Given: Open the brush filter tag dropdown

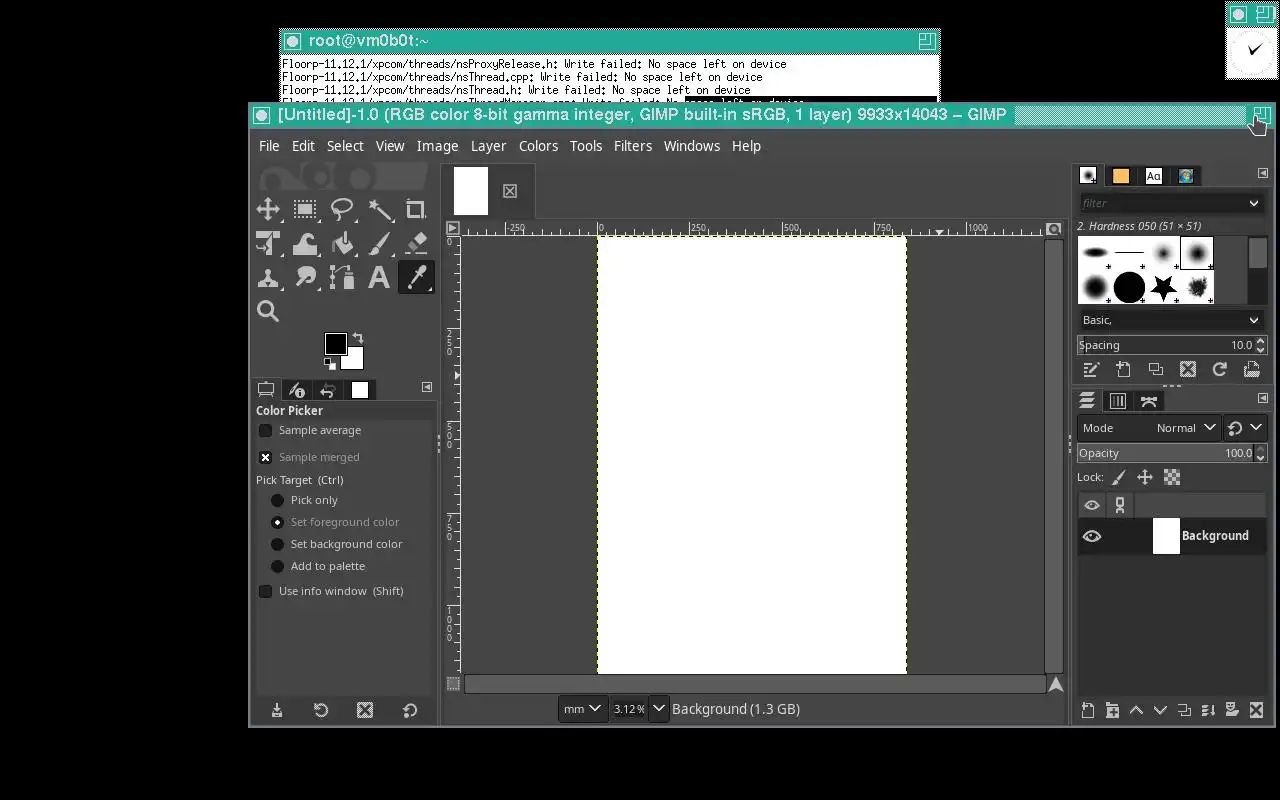Looking at the screenshot, I should [1253, 203].
